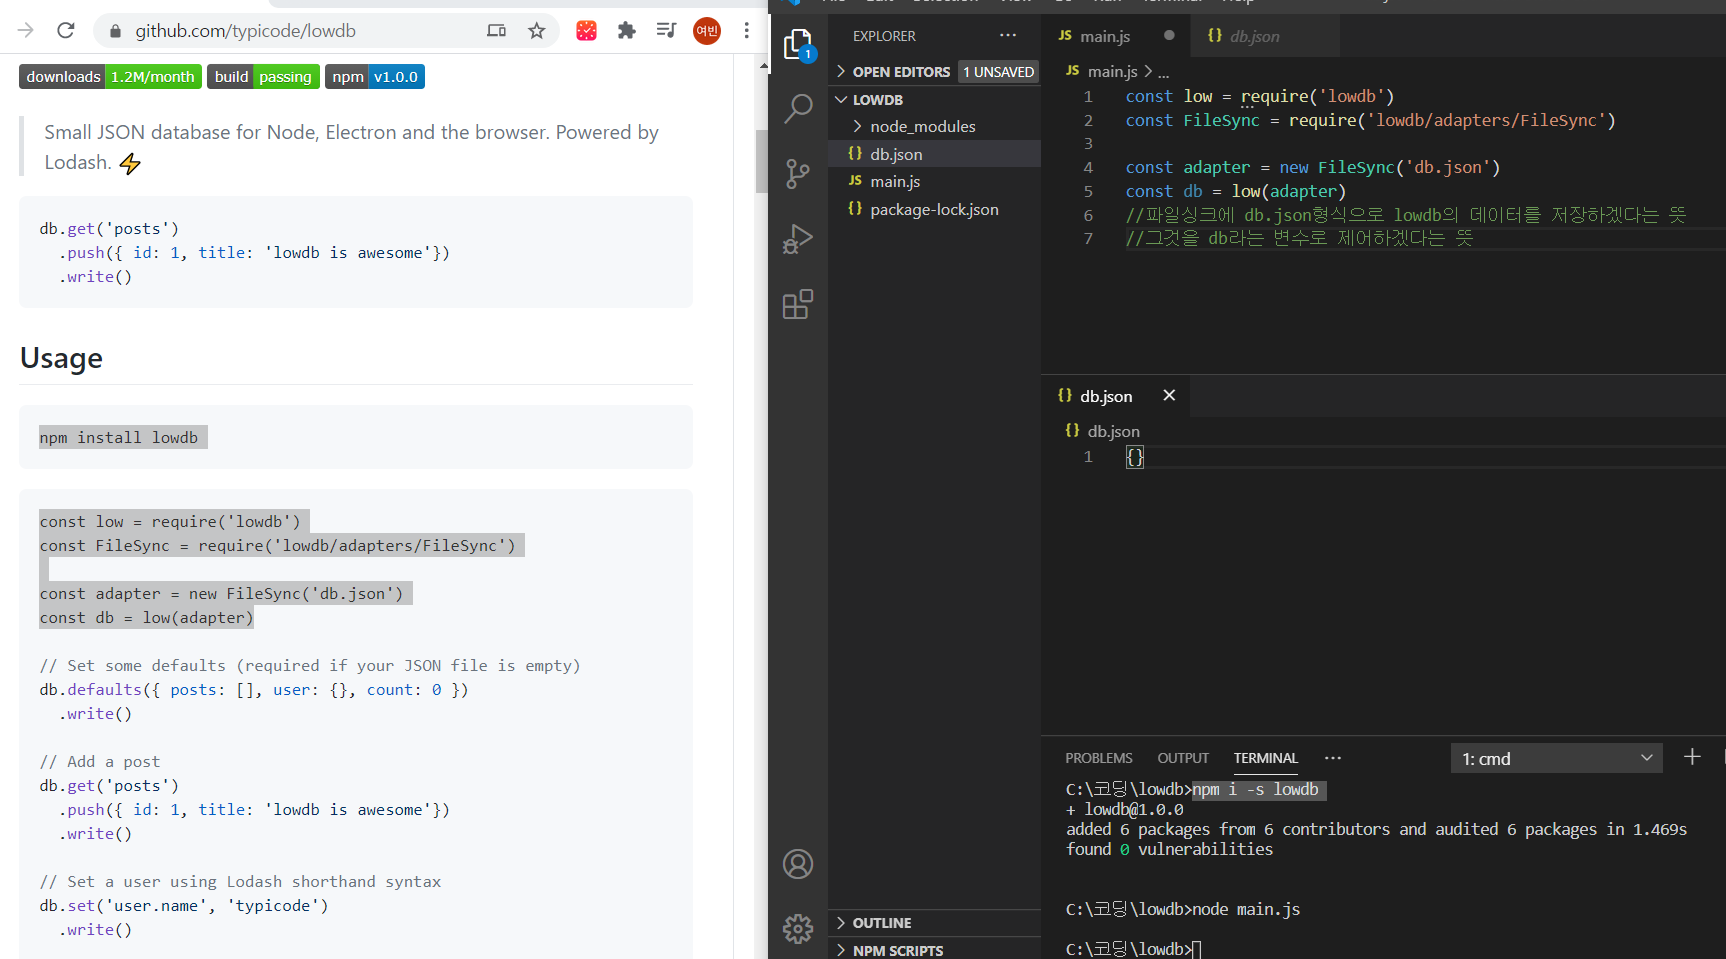Open the Extensions view
Screen dimensions: 1726x959
(x=798, y=304)
